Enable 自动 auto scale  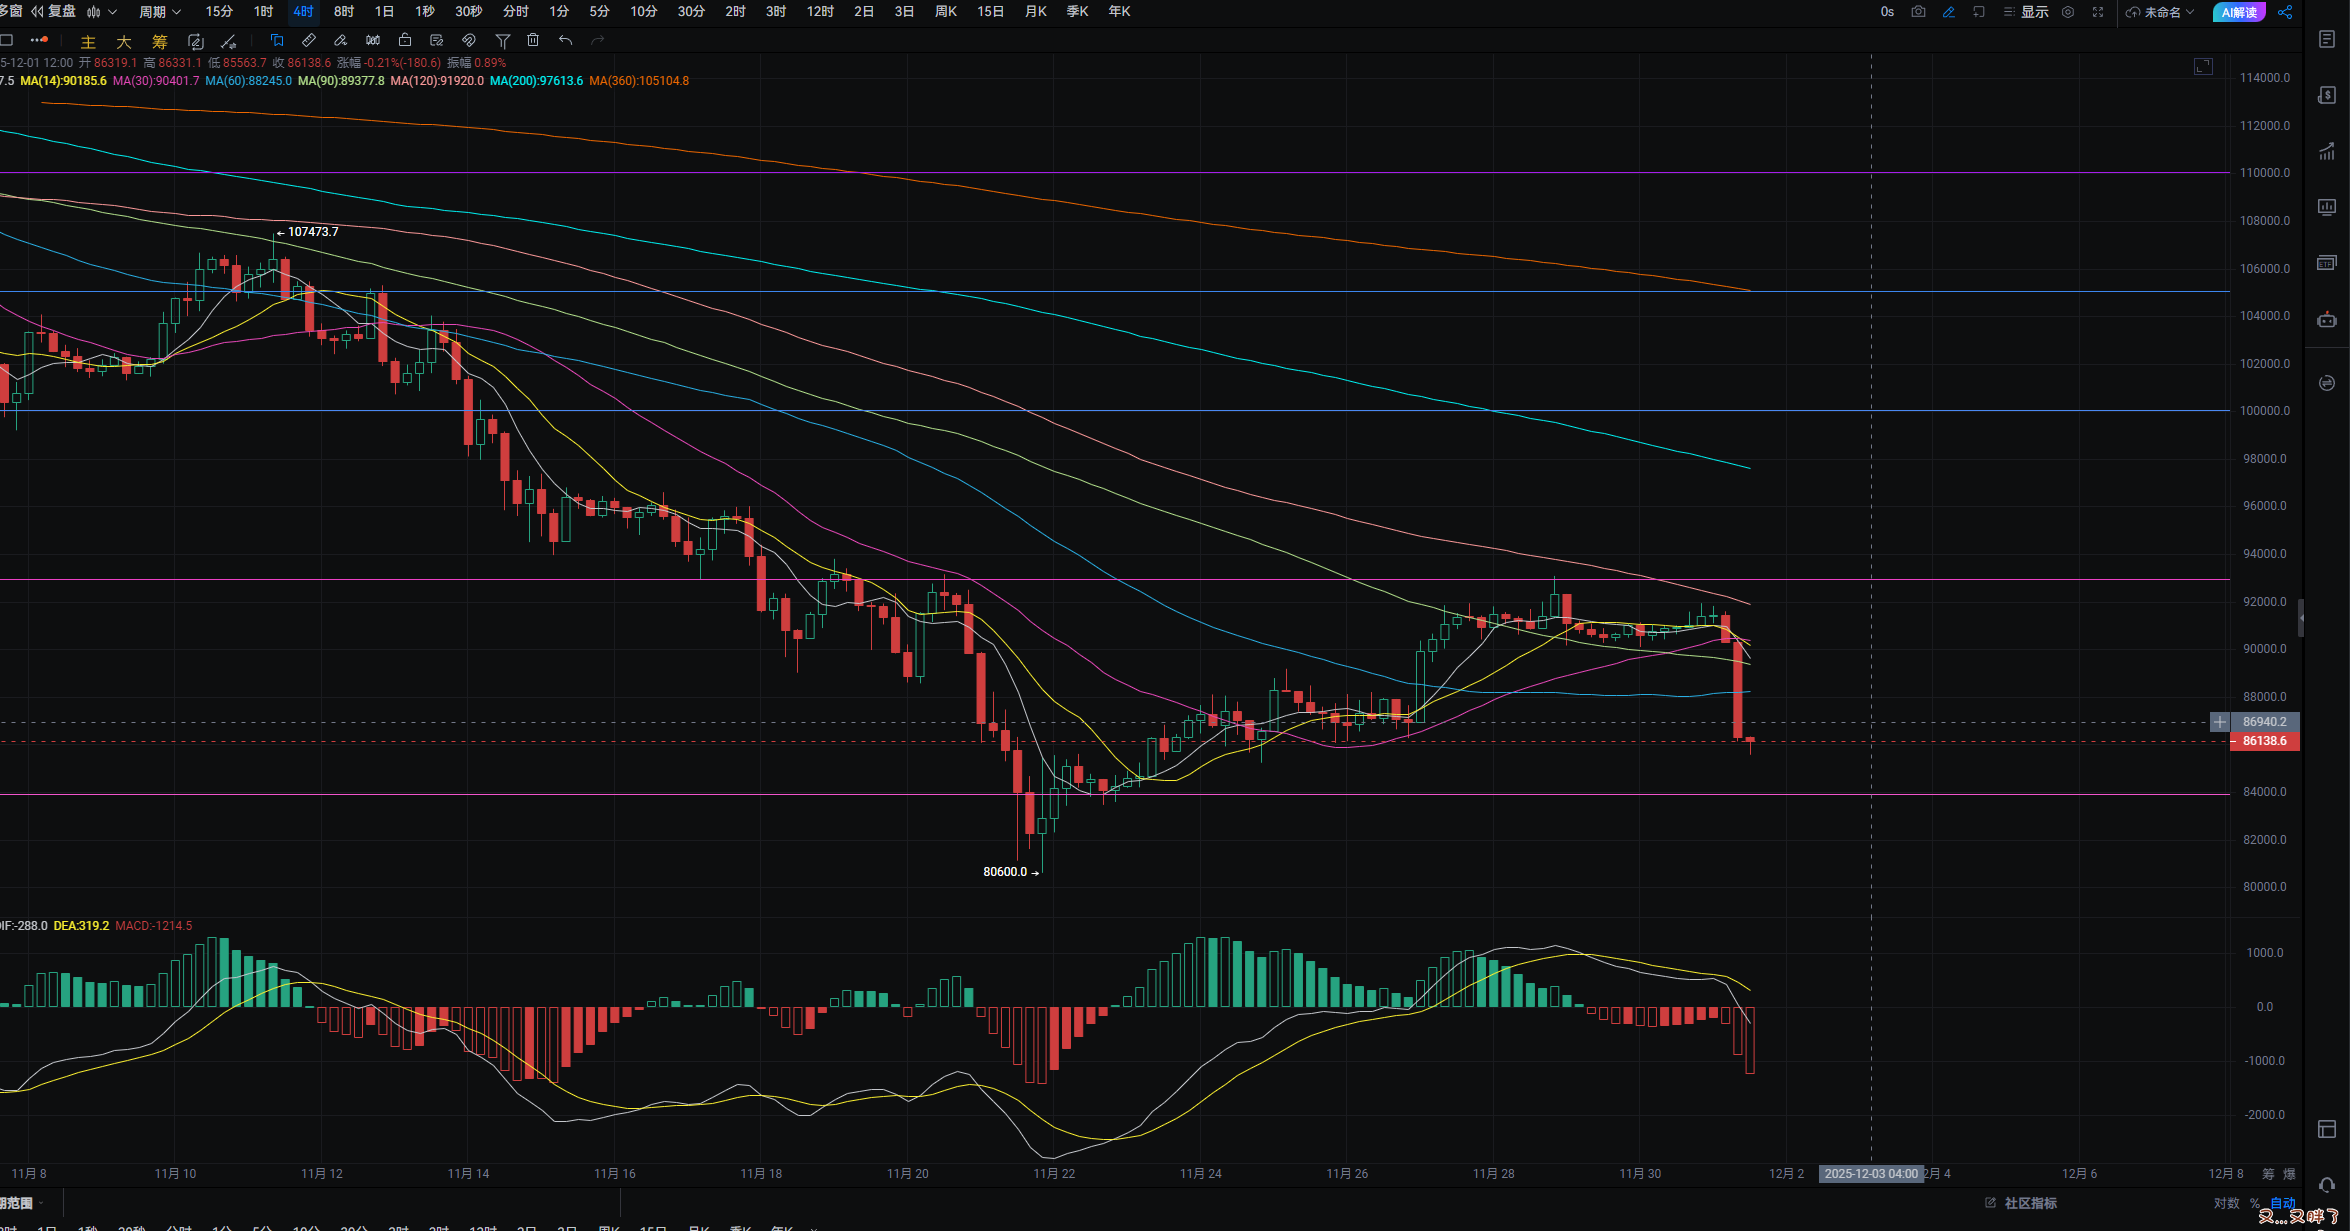click(2283, 1203)
